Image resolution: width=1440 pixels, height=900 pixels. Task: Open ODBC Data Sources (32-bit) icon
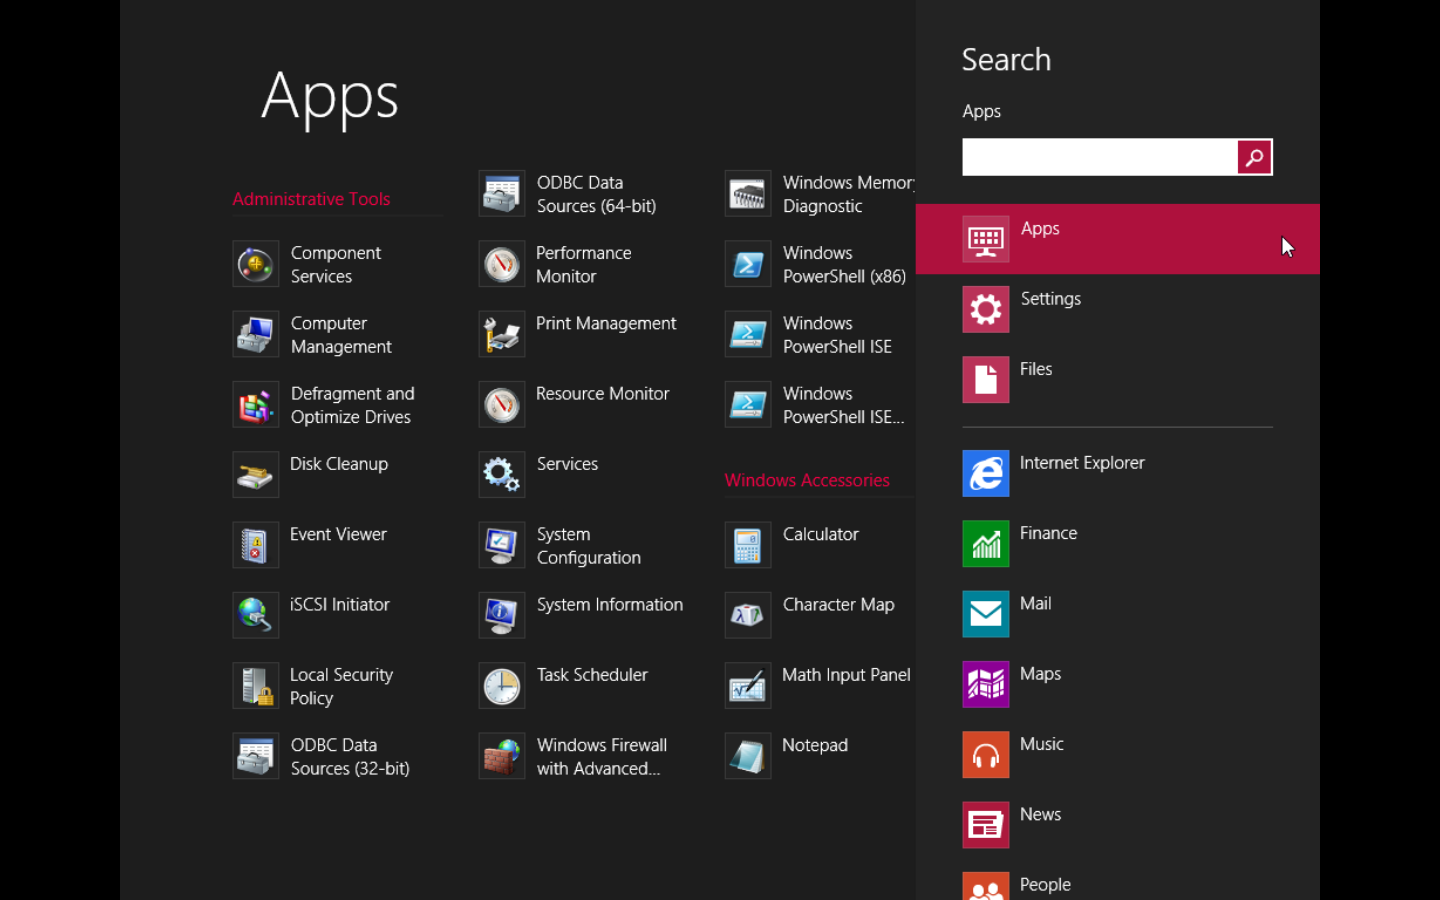(x=256, y=756)
